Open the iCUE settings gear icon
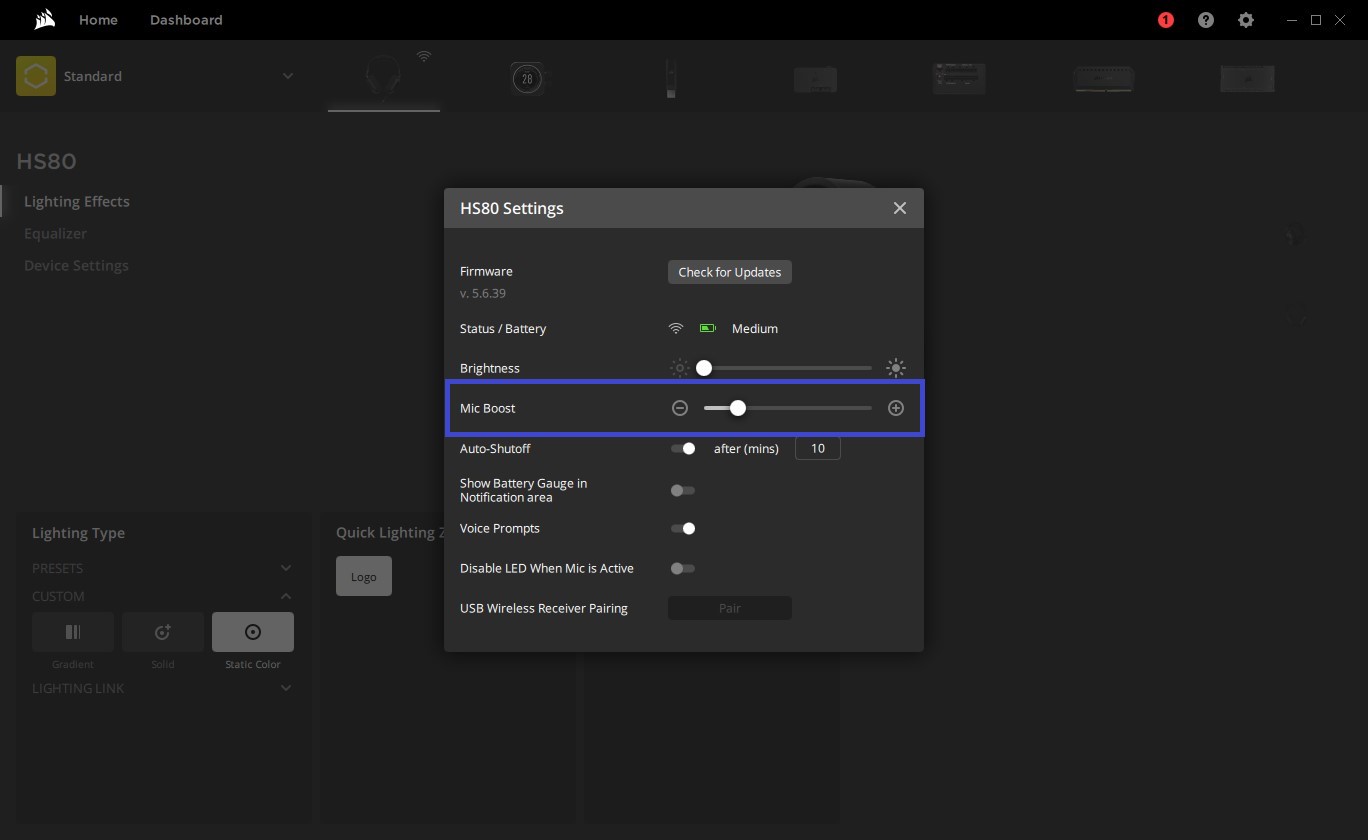 pos(1245,20)
